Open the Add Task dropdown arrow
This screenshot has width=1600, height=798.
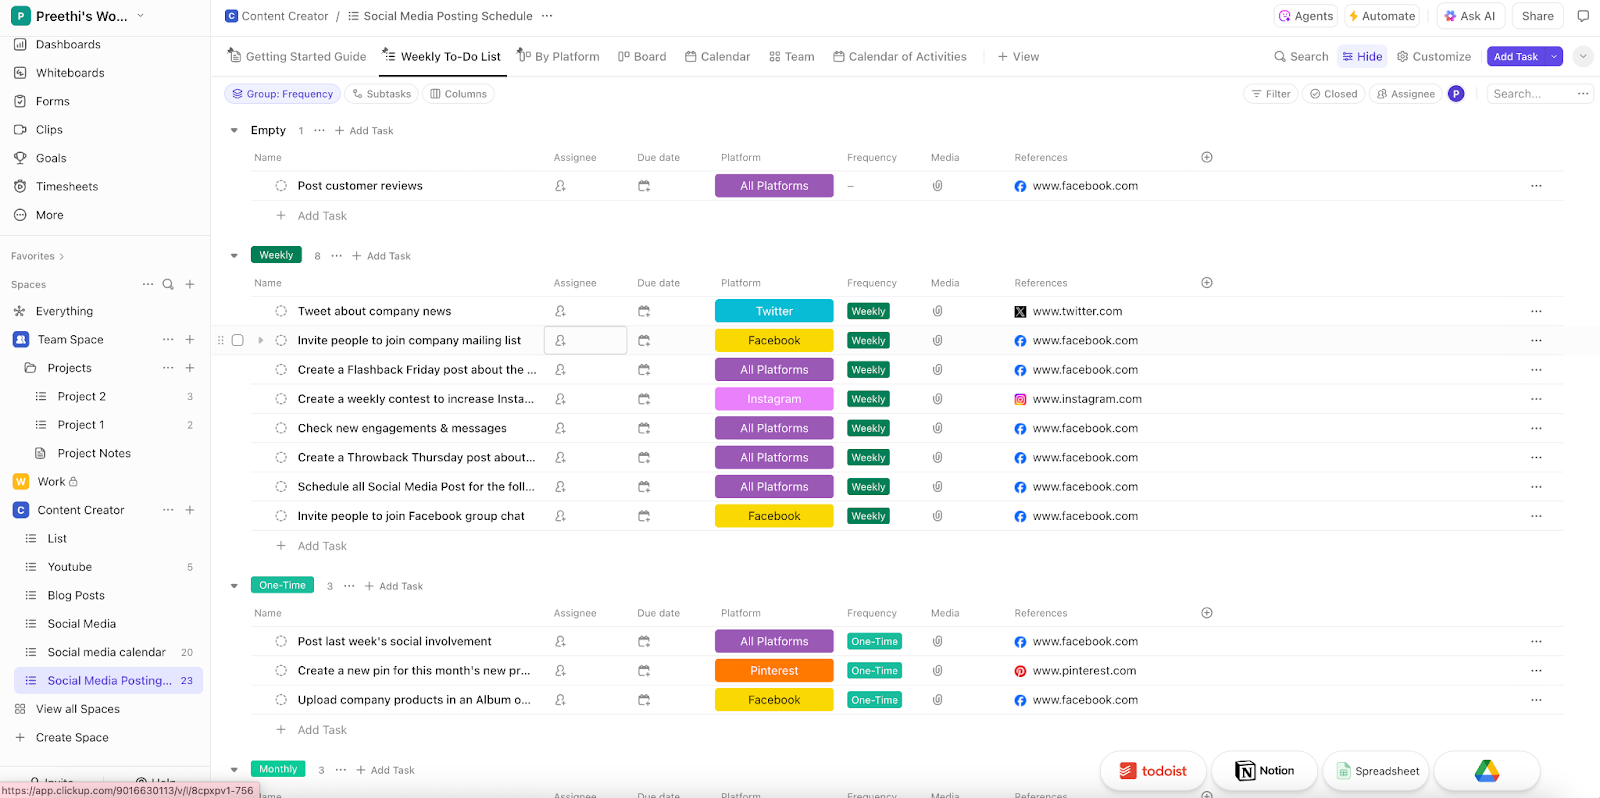click(x=1554, y=57)
